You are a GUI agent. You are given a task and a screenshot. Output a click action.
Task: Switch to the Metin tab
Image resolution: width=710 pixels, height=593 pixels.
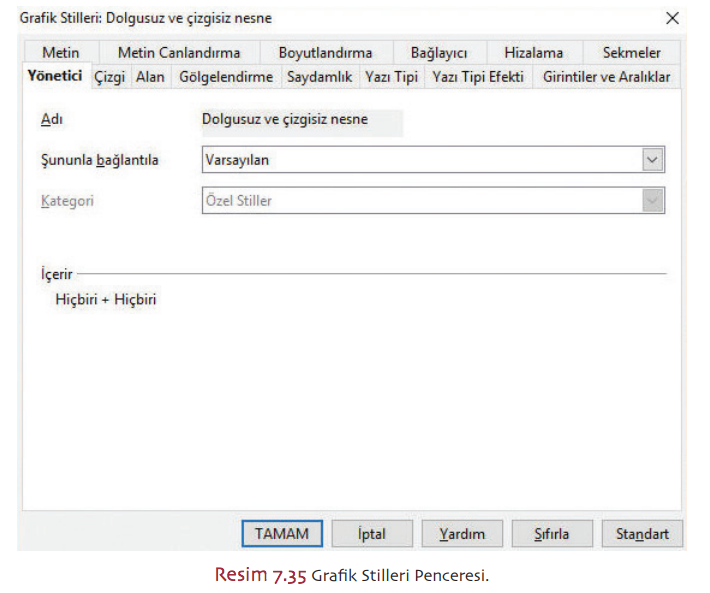coord(61,53)
